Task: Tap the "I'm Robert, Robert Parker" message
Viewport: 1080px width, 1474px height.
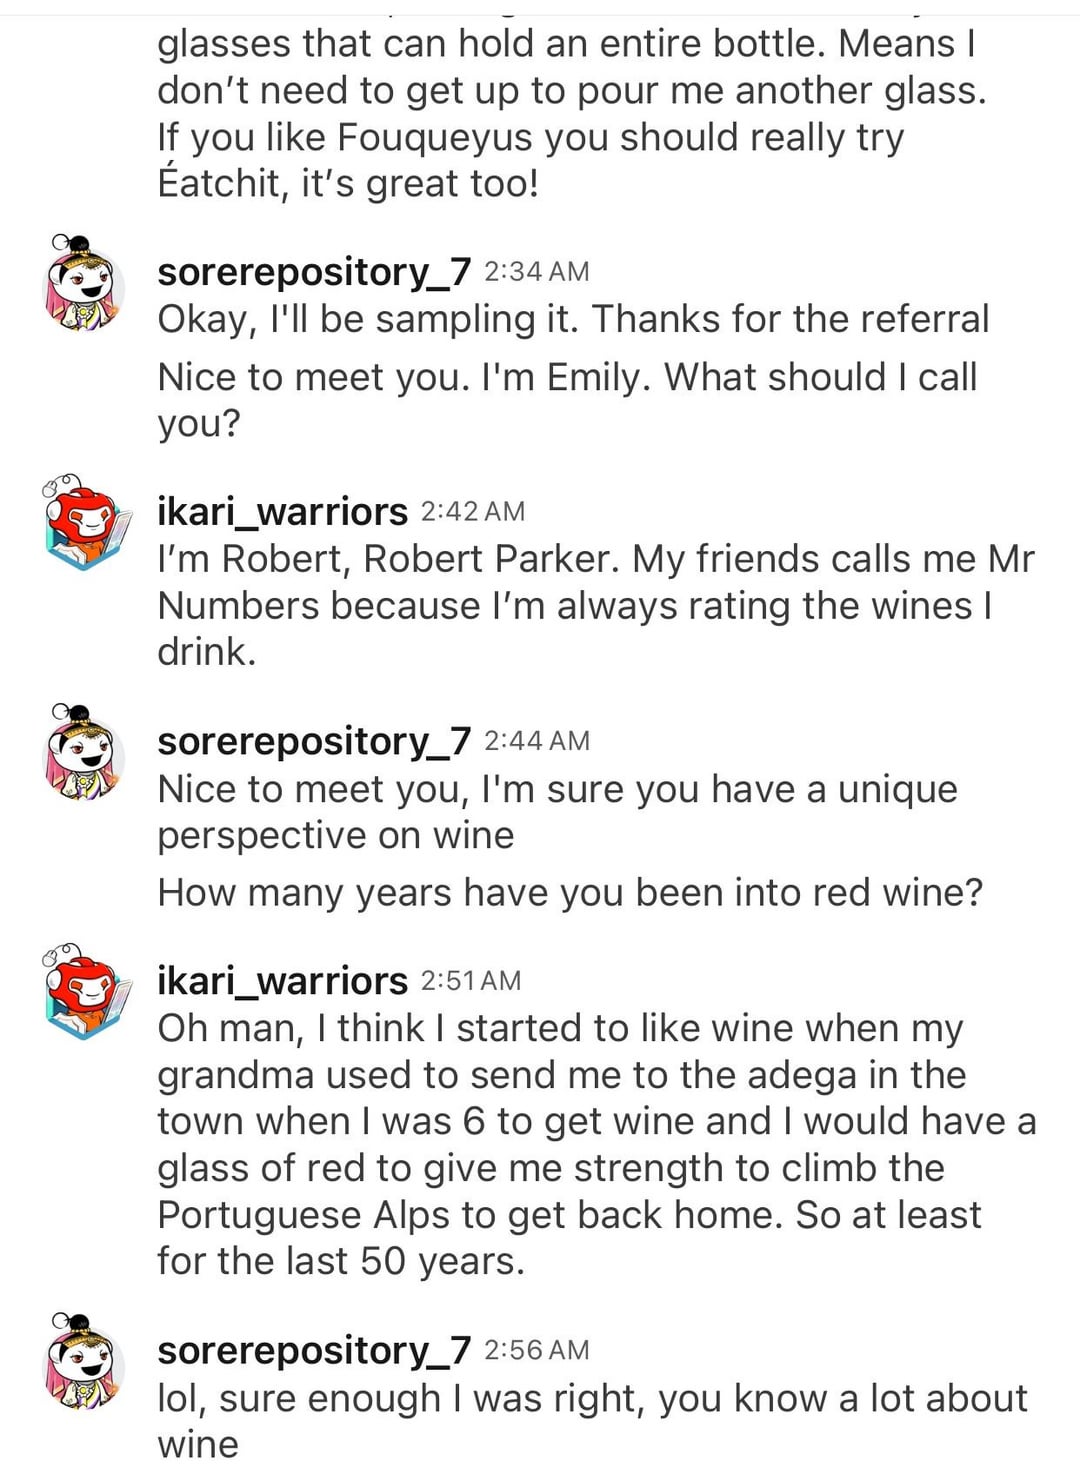Action: (x=595, y=605)
